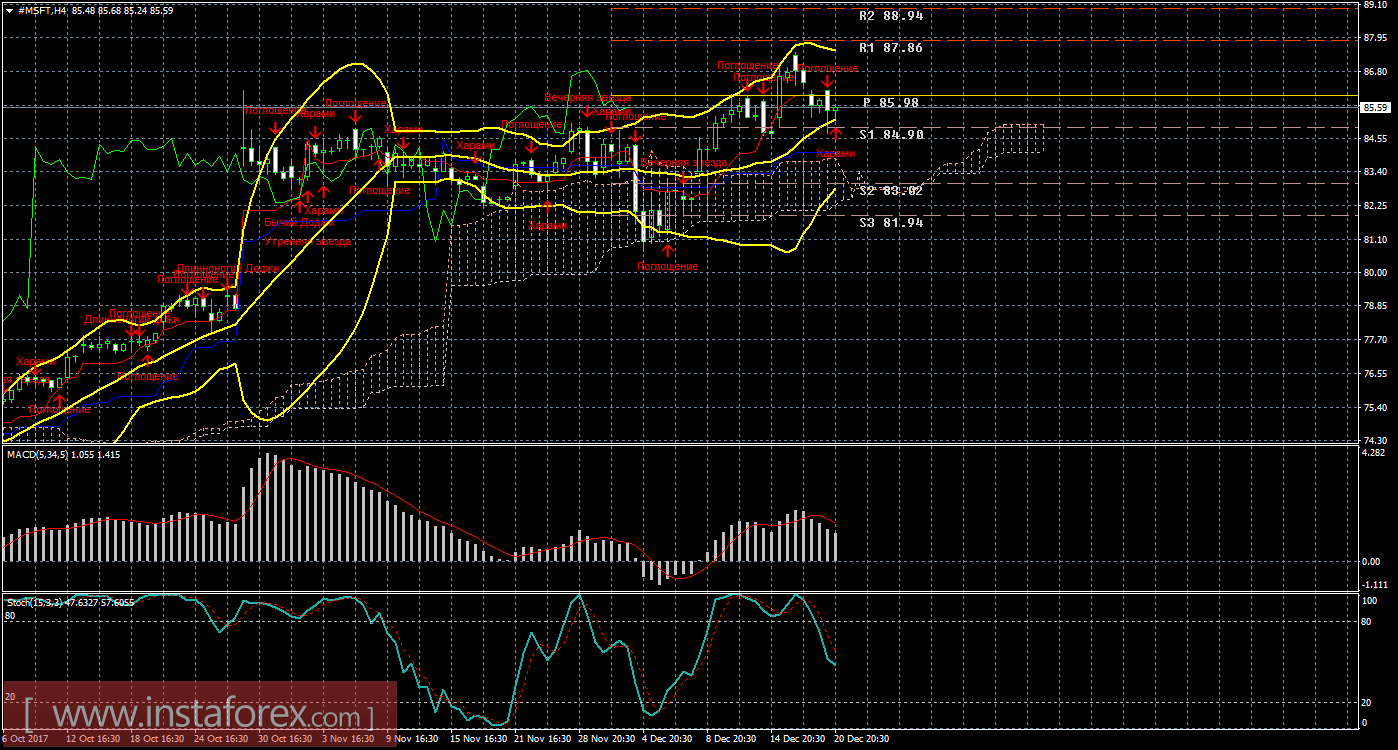Click the 77.70 price axis value
Screen dimensions: 1398x750
(1376, 339)
